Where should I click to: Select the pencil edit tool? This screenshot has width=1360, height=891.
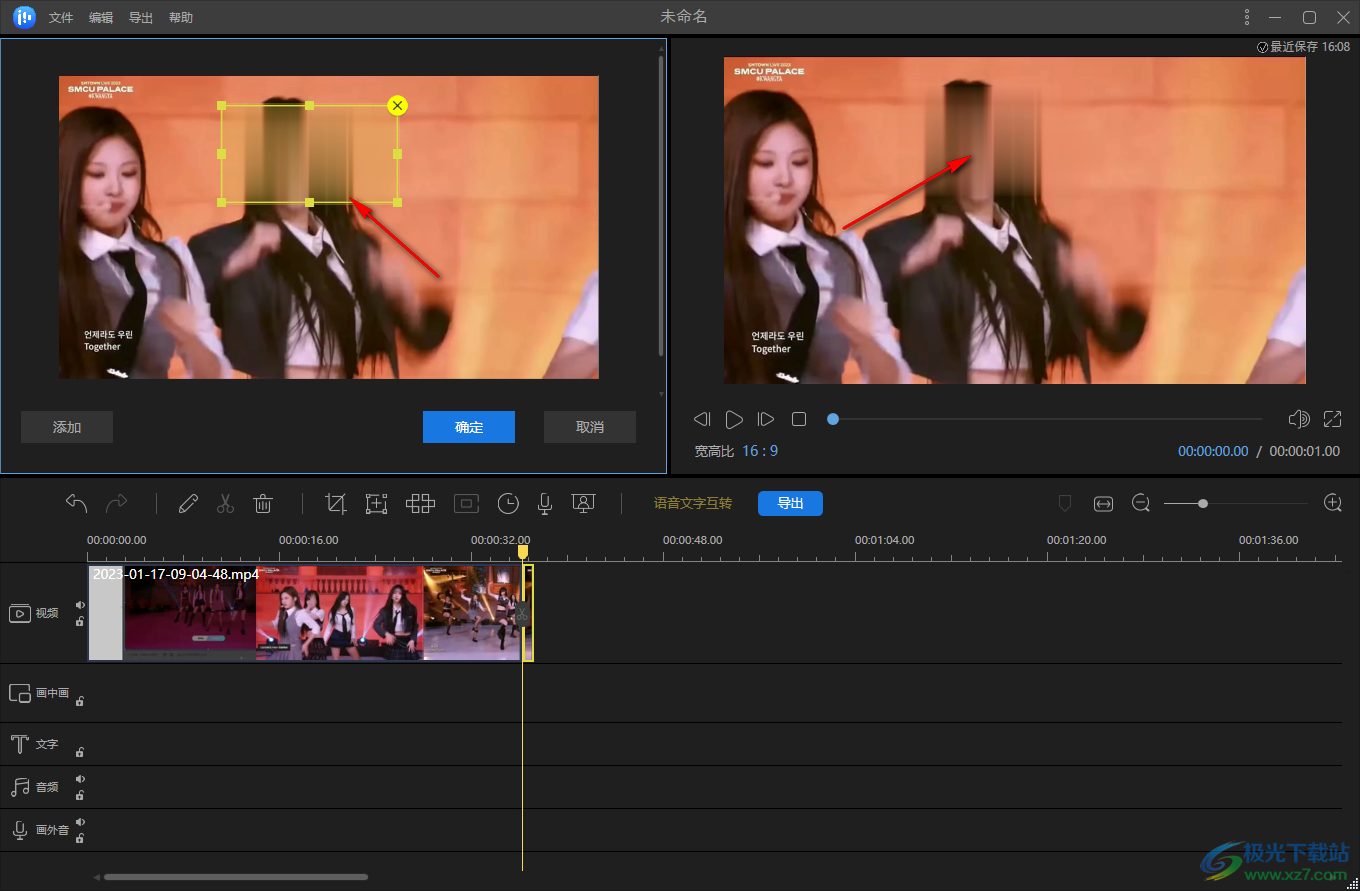pyautogui.click(x=188, y=504)
